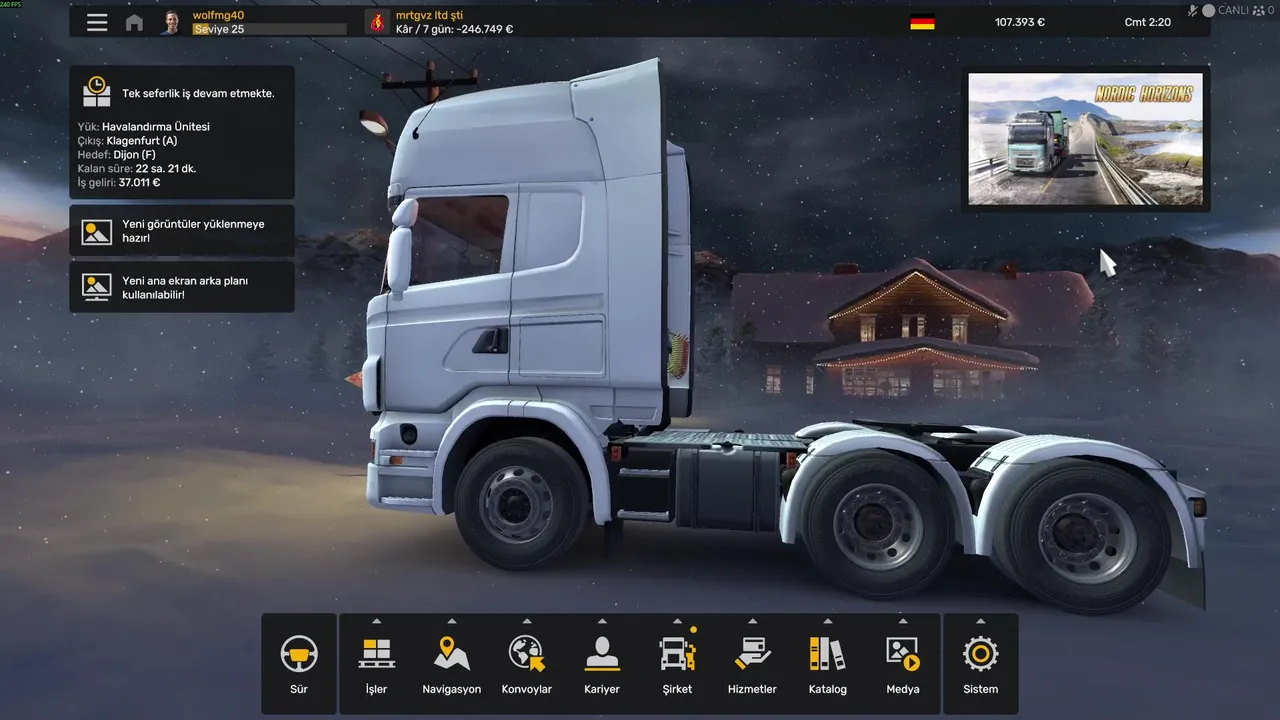Open the İşler cargo pallet icon
This screenshot has height=720, width=1280.
(x=376, y=654)
